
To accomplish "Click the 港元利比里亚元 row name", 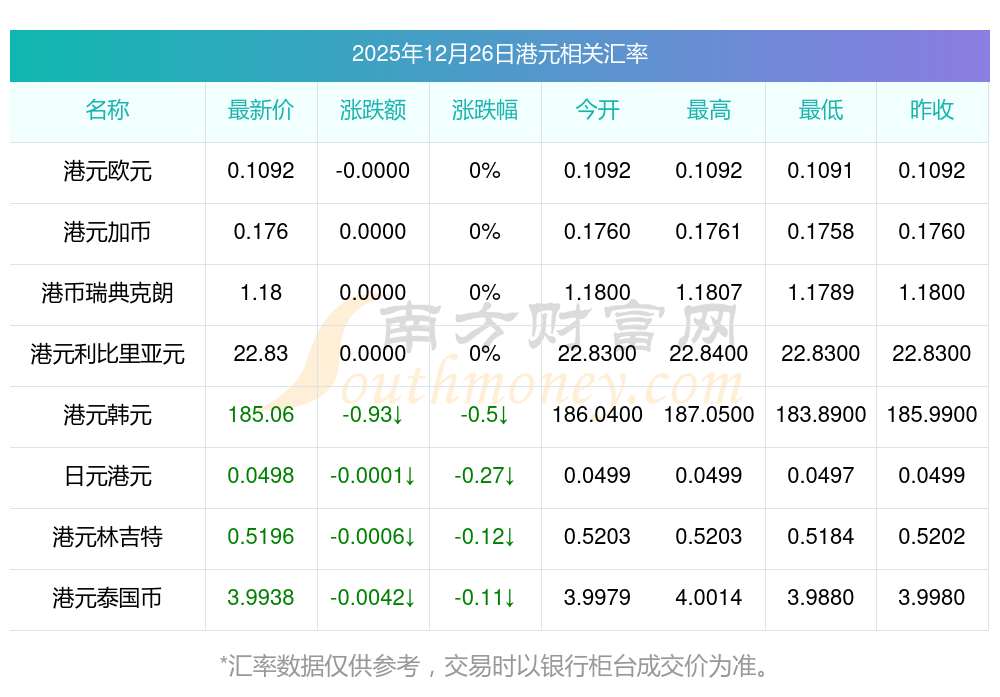I will click(x=107, y=354).
